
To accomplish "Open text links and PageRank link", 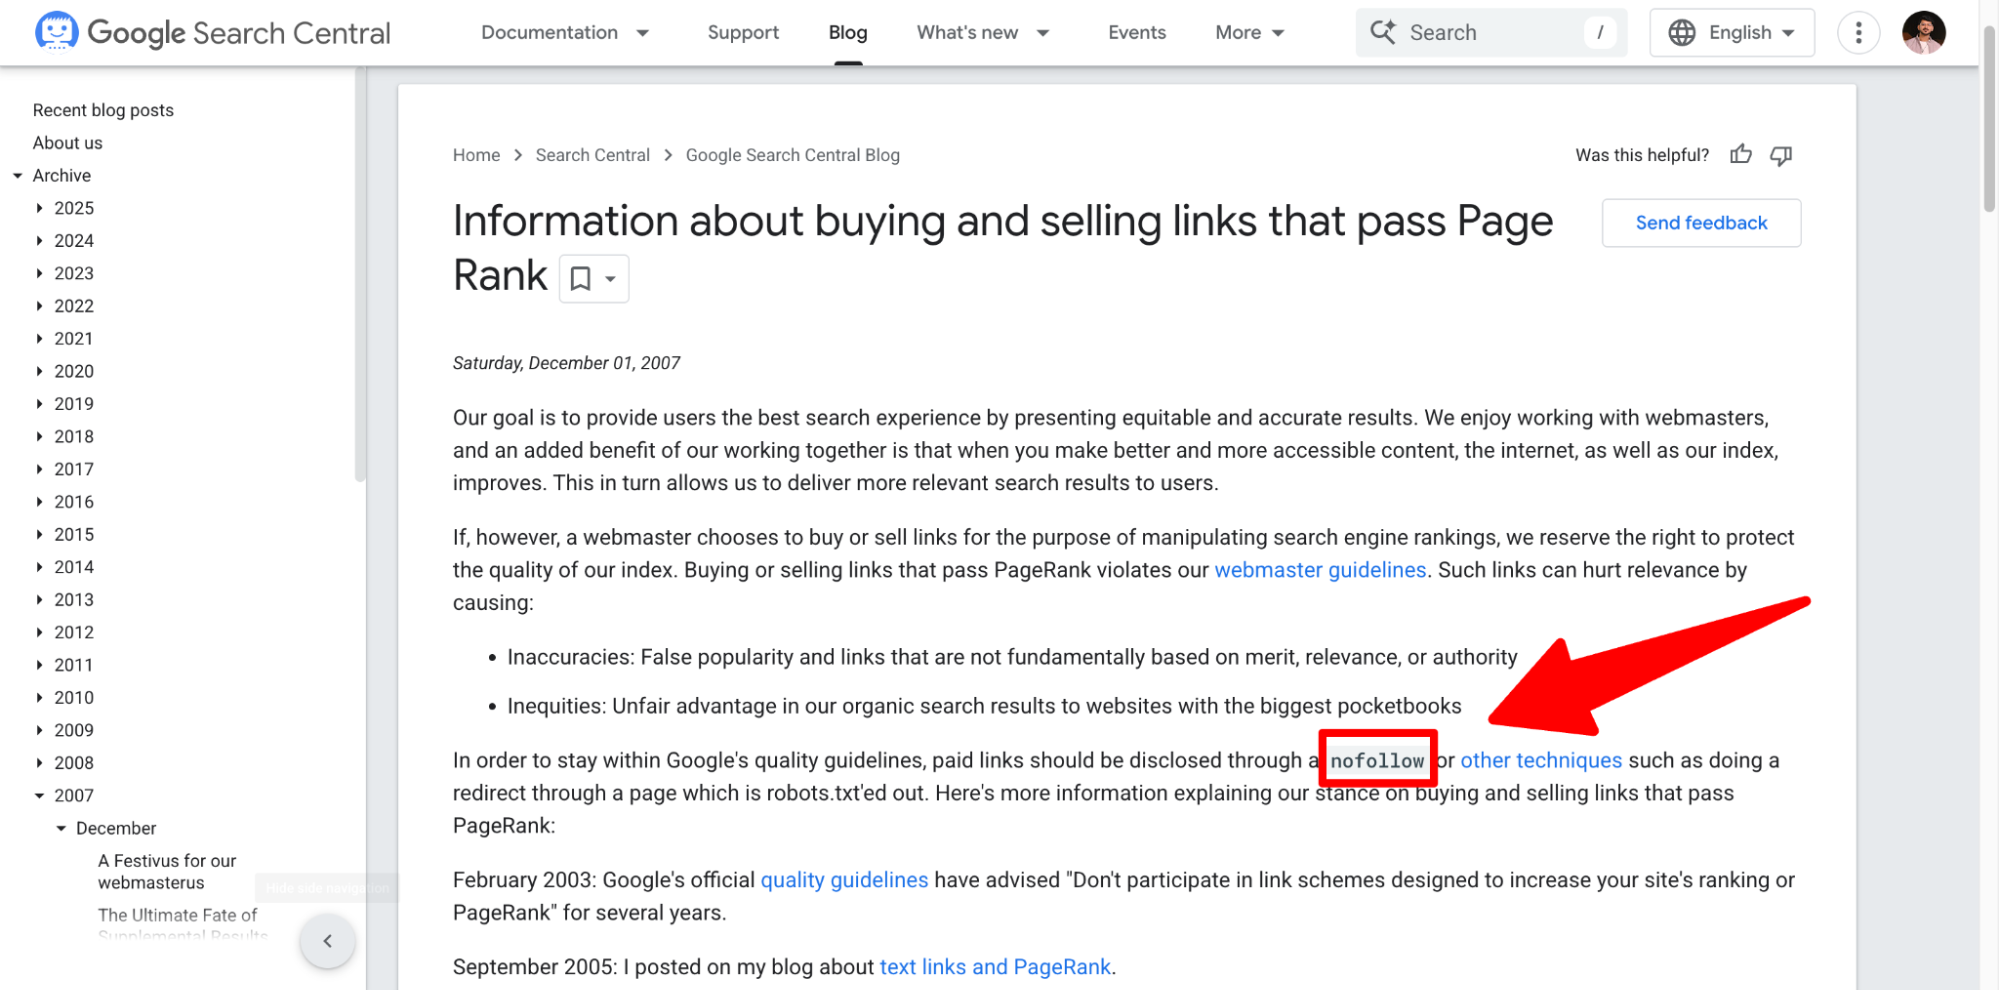I will [x=995, y=967].
